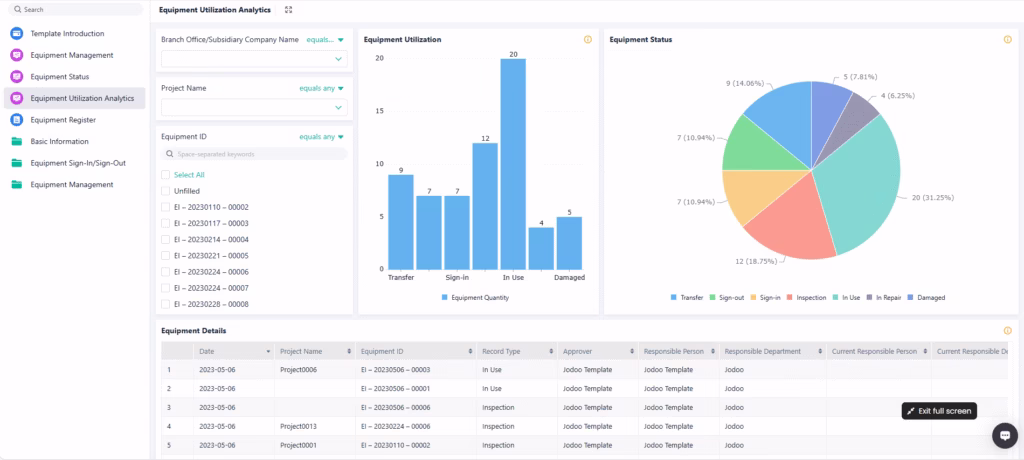Tick the Unfilled checkbox

click(x=165, y=191)
